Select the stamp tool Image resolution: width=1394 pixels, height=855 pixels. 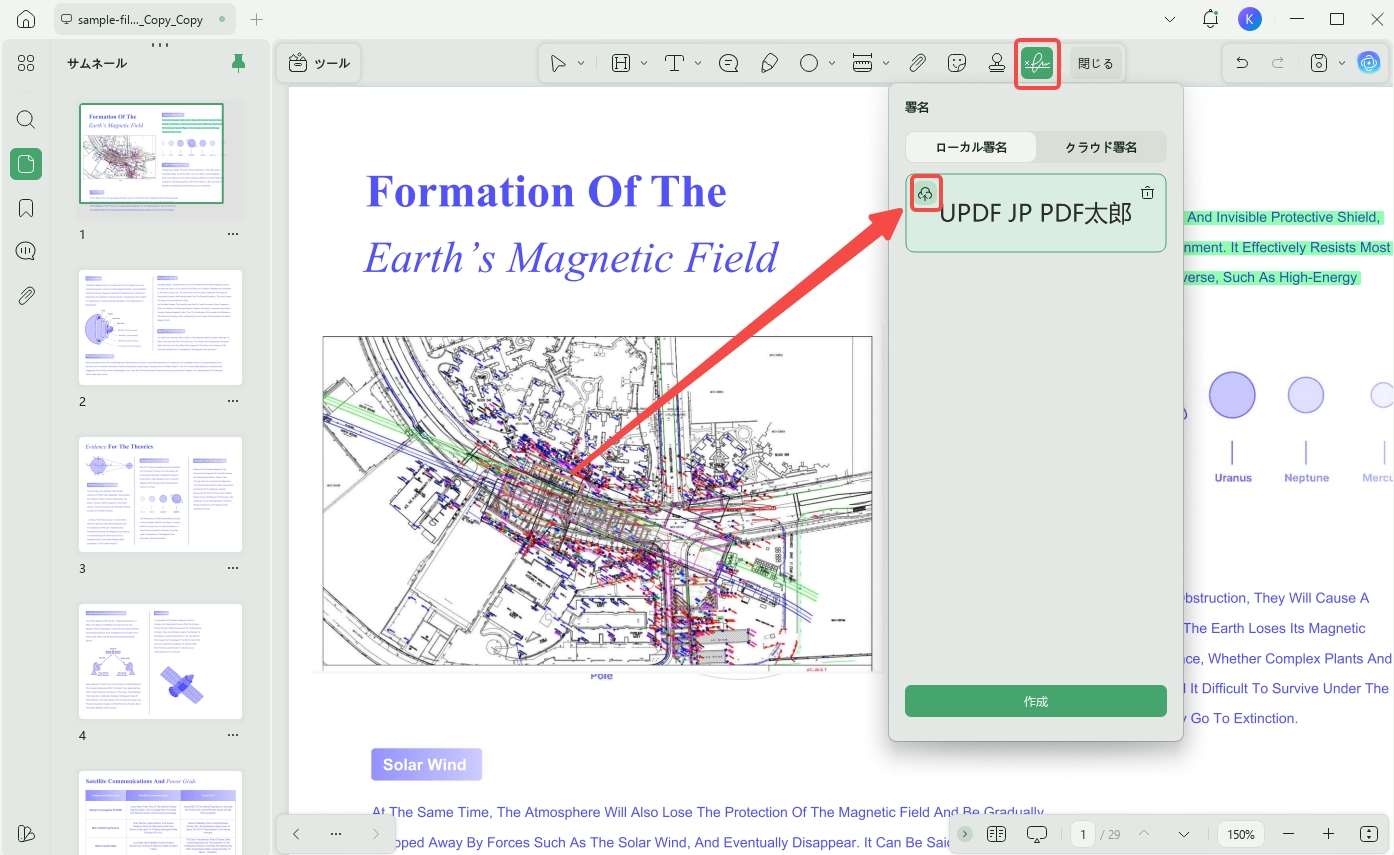point(996,63)
